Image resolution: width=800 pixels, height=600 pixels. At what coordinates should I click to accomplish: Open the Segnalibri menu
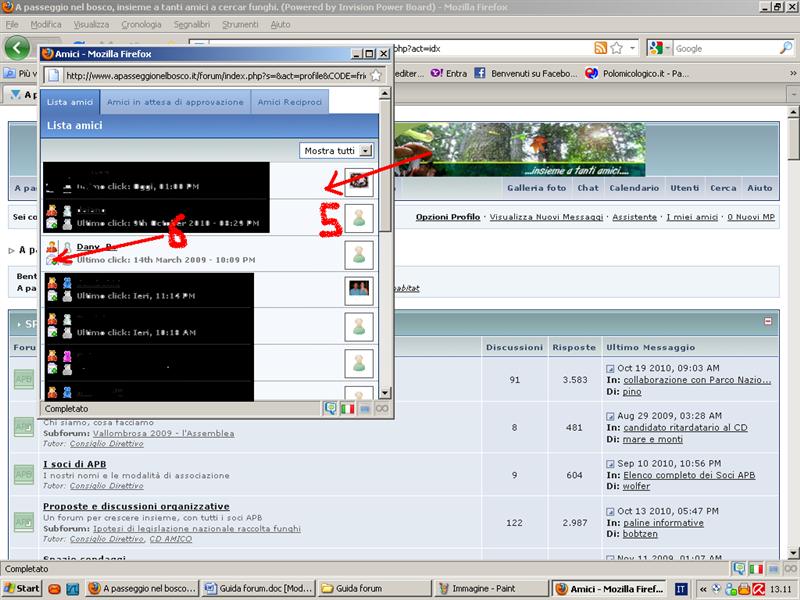click(191, 23)
